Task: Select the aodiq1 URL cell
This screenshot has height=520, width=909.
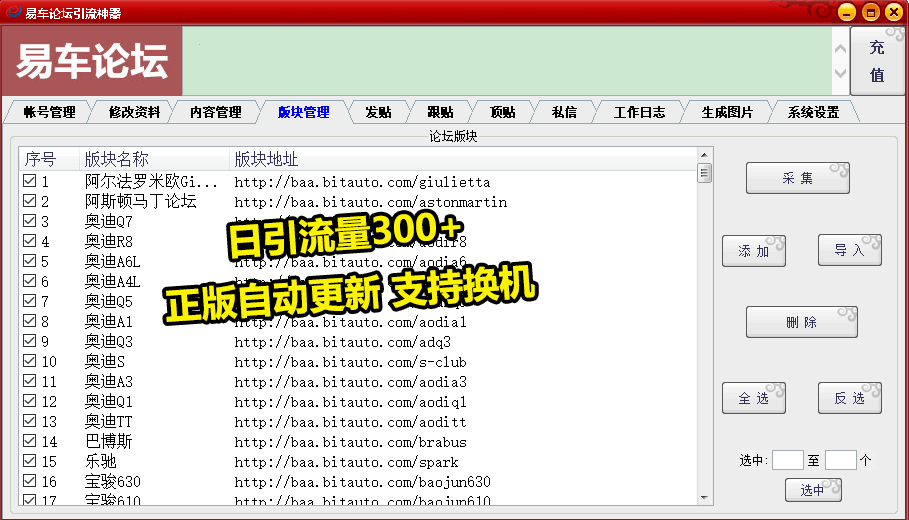Action: coord(350,402)
